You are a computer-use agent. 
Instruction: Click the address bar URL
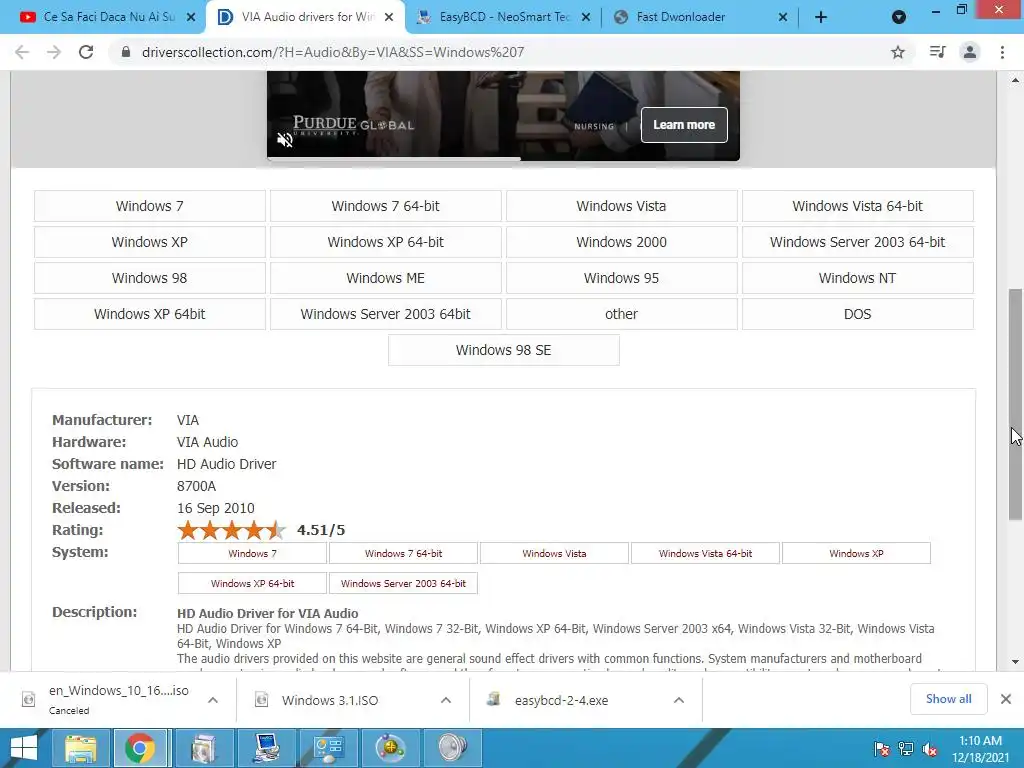tap(333, 52)
